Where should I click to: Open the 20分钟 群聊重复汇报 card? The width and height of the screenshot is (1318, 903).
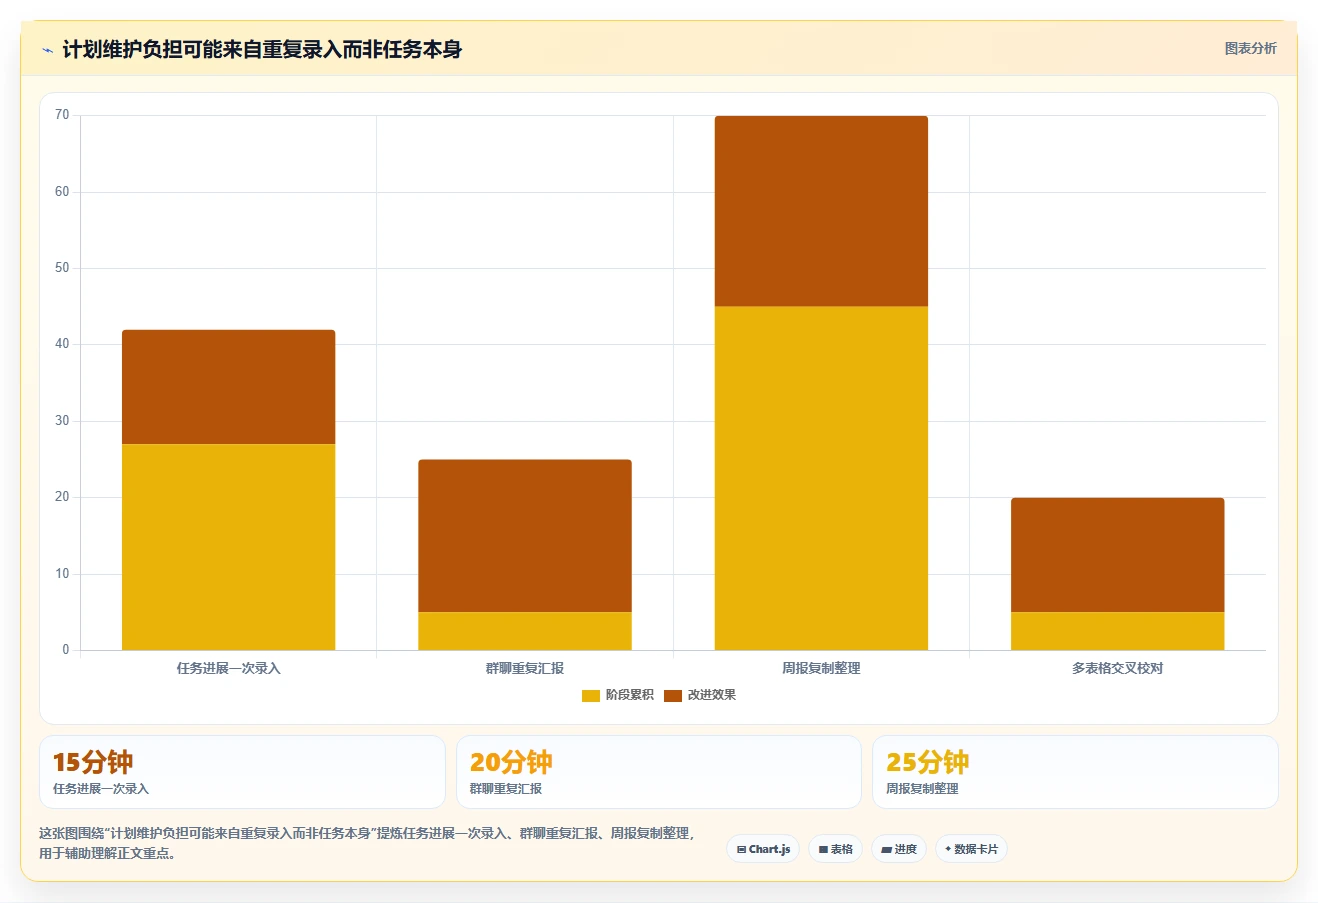658,772
